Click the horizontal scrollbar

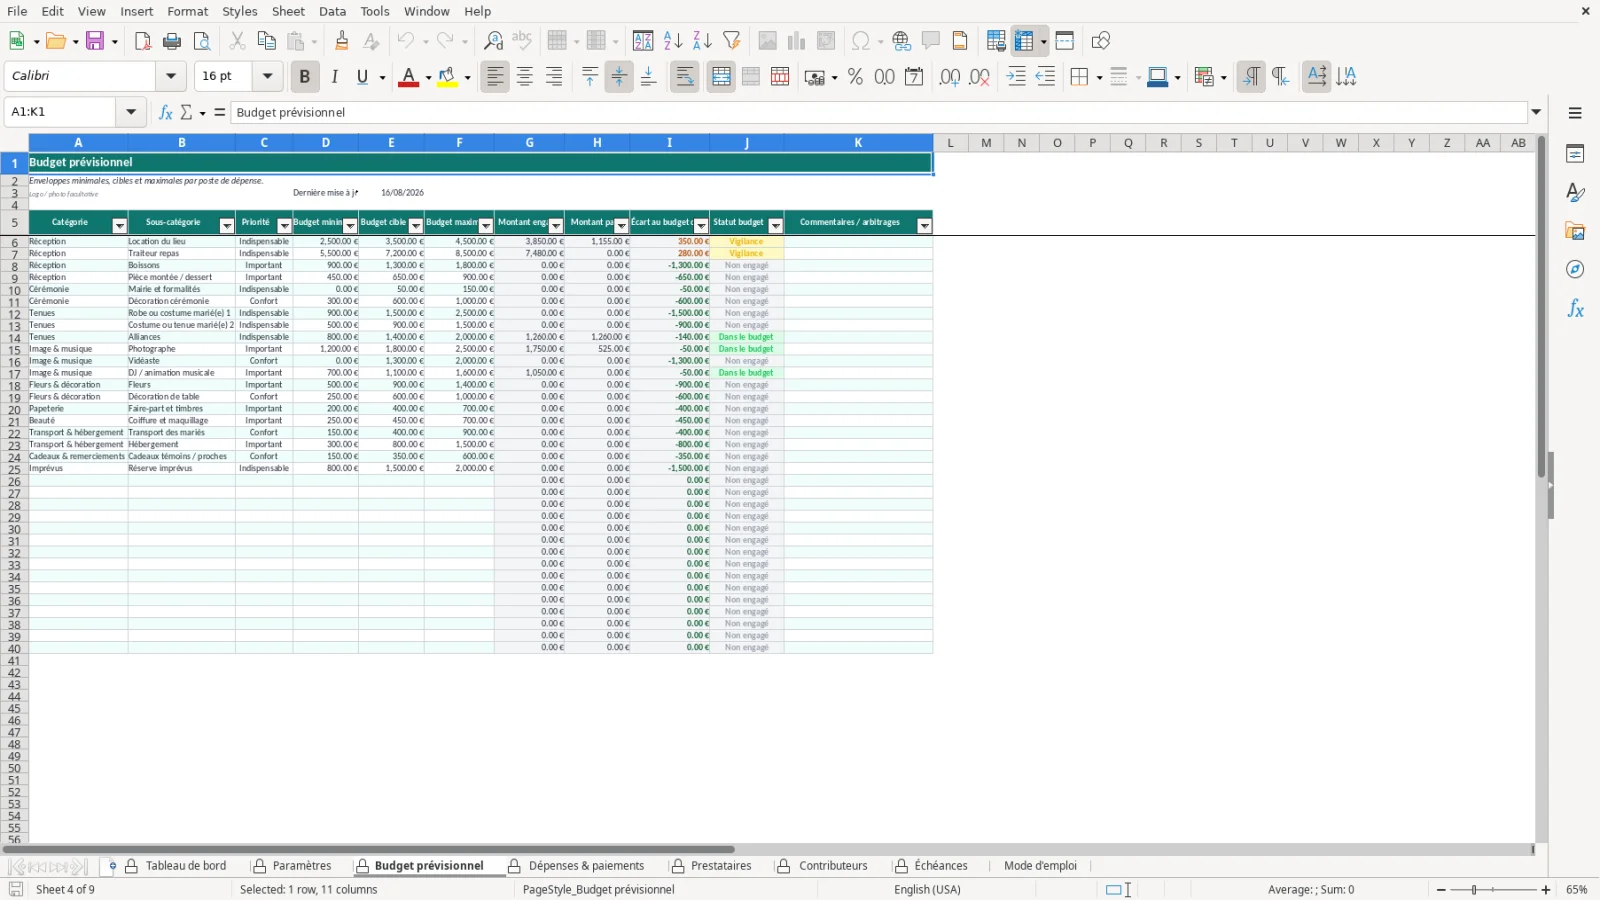point(368,850)
